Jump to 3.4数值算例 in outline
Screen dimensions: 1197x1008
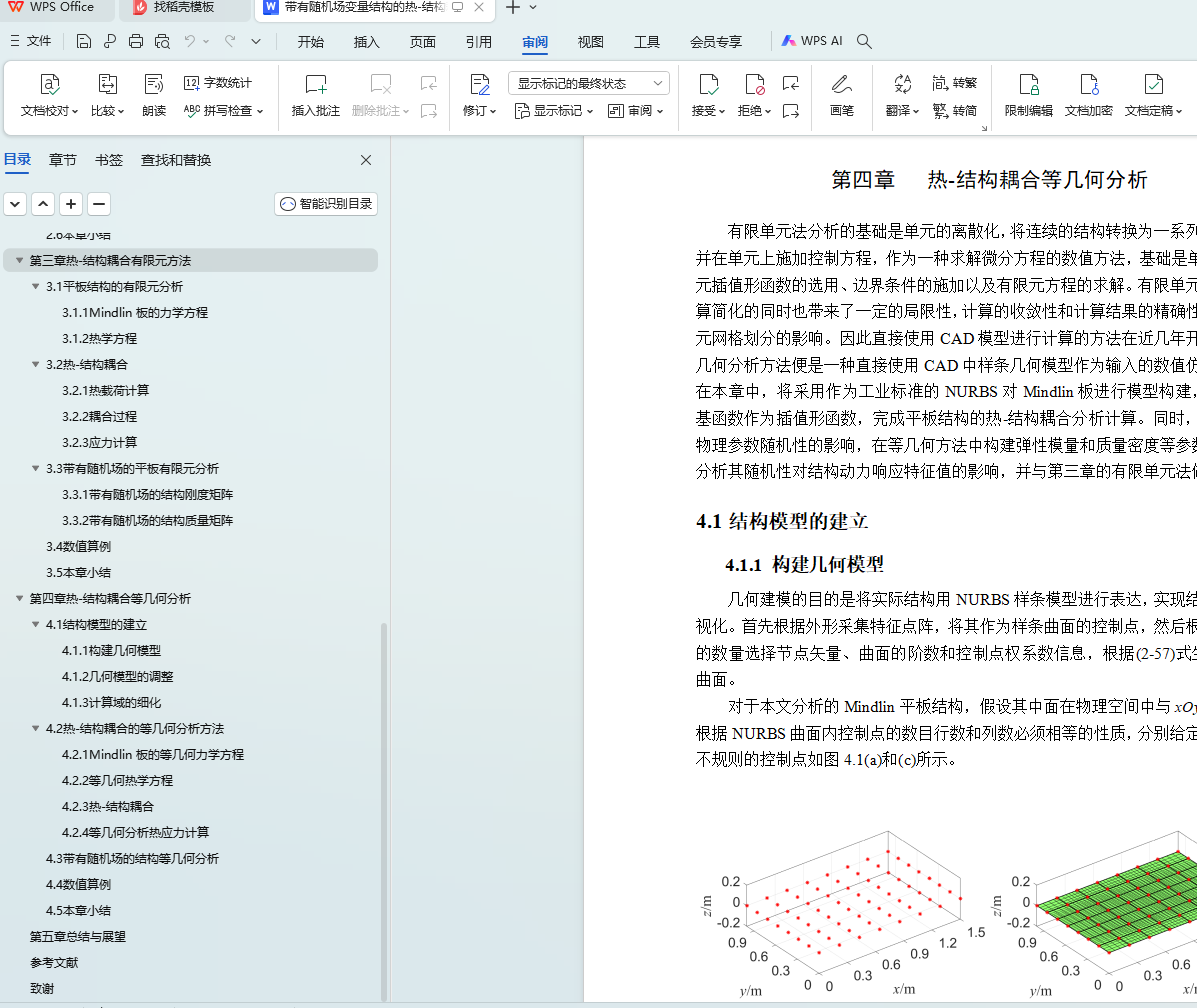pos(78,546)
